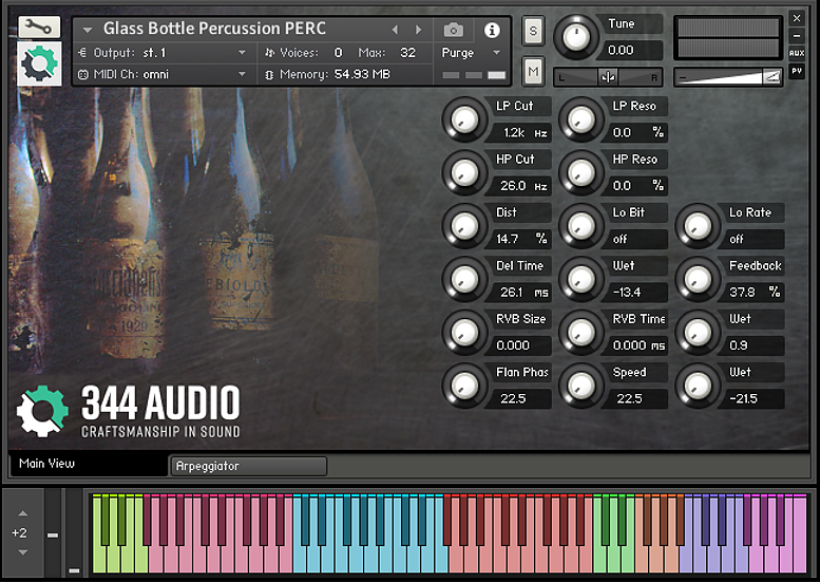
Task: Click the LP Reso knob
Action: coord(581,120)
